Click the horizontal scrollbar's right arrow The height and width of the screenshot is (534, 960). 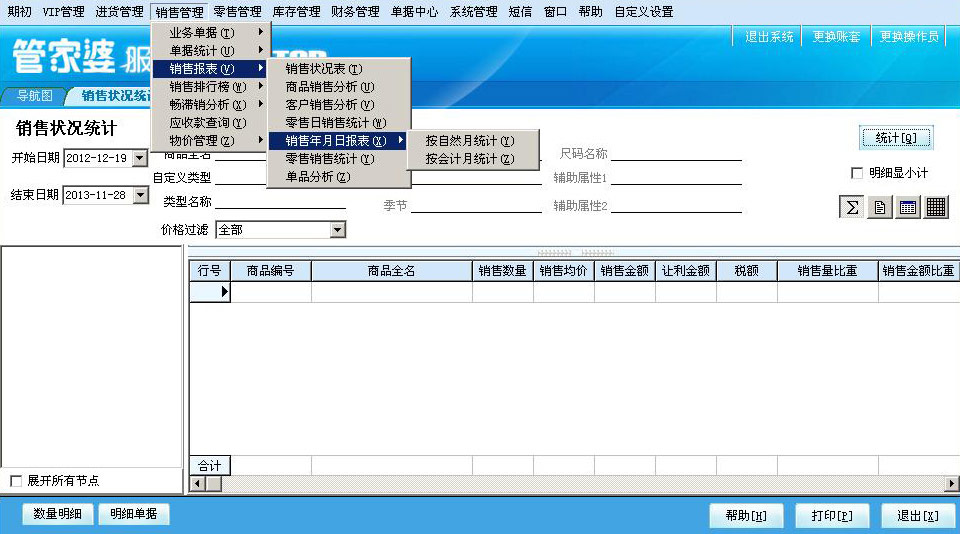pos(952,484)
